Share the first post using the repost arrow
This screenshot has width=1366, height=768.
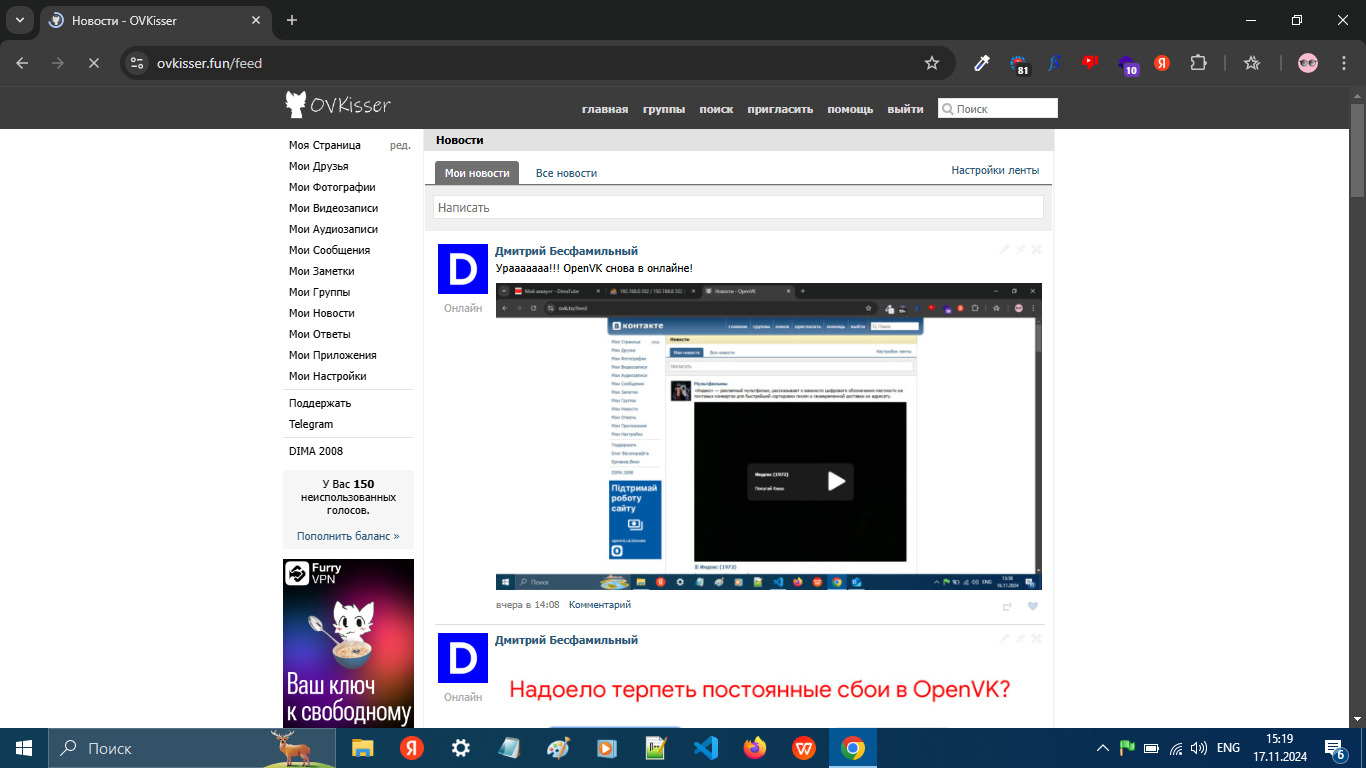(x=1007, y=606)
